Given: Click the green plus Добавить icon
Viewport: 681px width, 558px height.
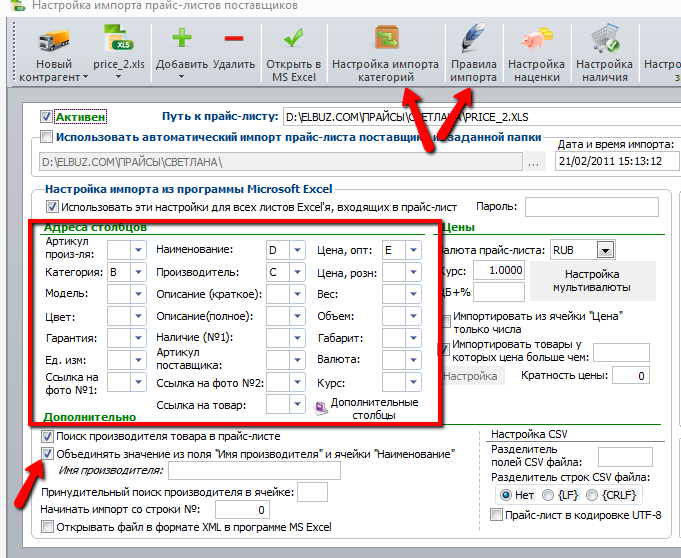Looking at the screenshot, I should pos(182,37).
